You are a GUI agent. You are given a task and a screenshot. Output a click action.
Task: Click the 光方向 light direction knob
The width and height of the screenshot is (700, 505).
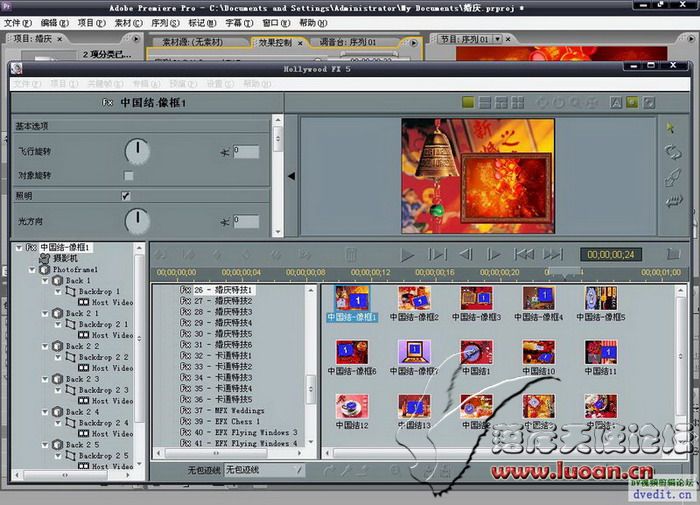137,221
